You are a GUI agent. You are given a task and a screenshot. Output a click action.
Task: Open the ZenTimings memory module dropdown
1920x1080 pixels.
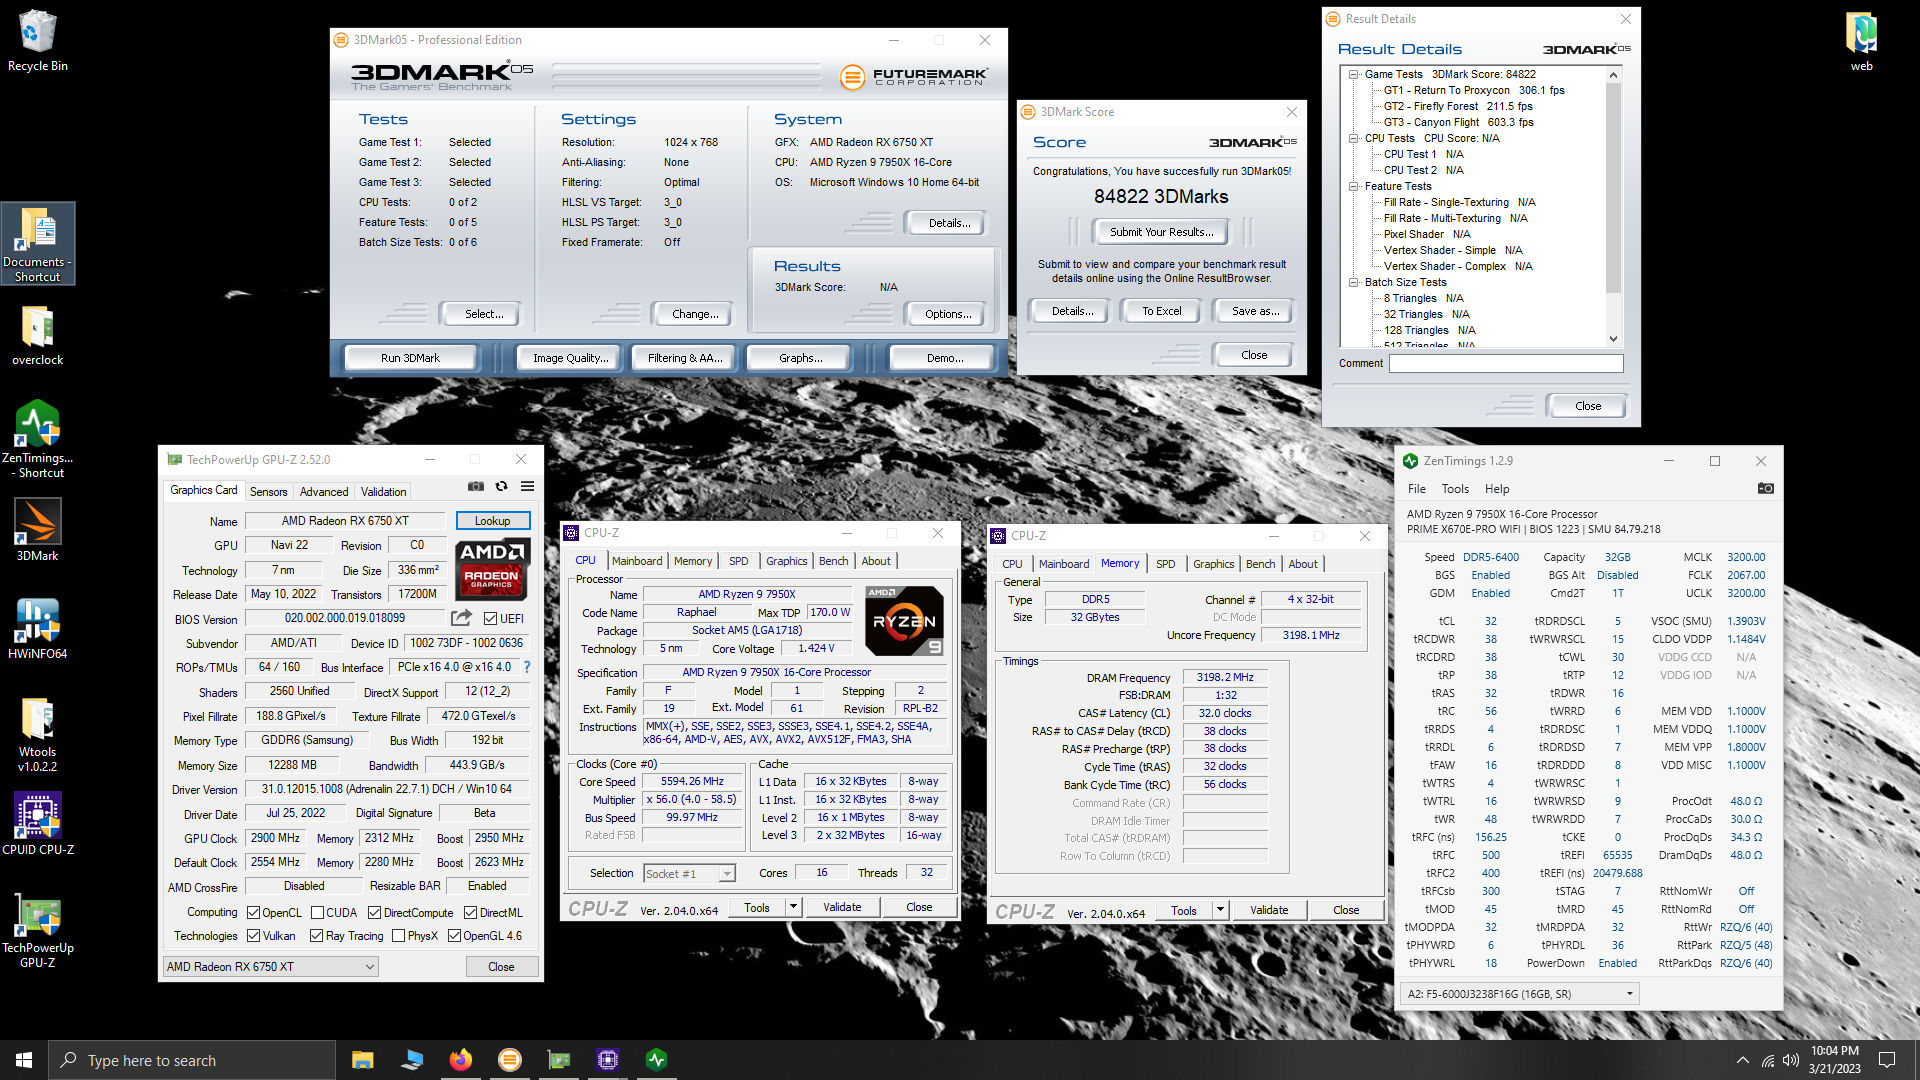[1520, 994]
